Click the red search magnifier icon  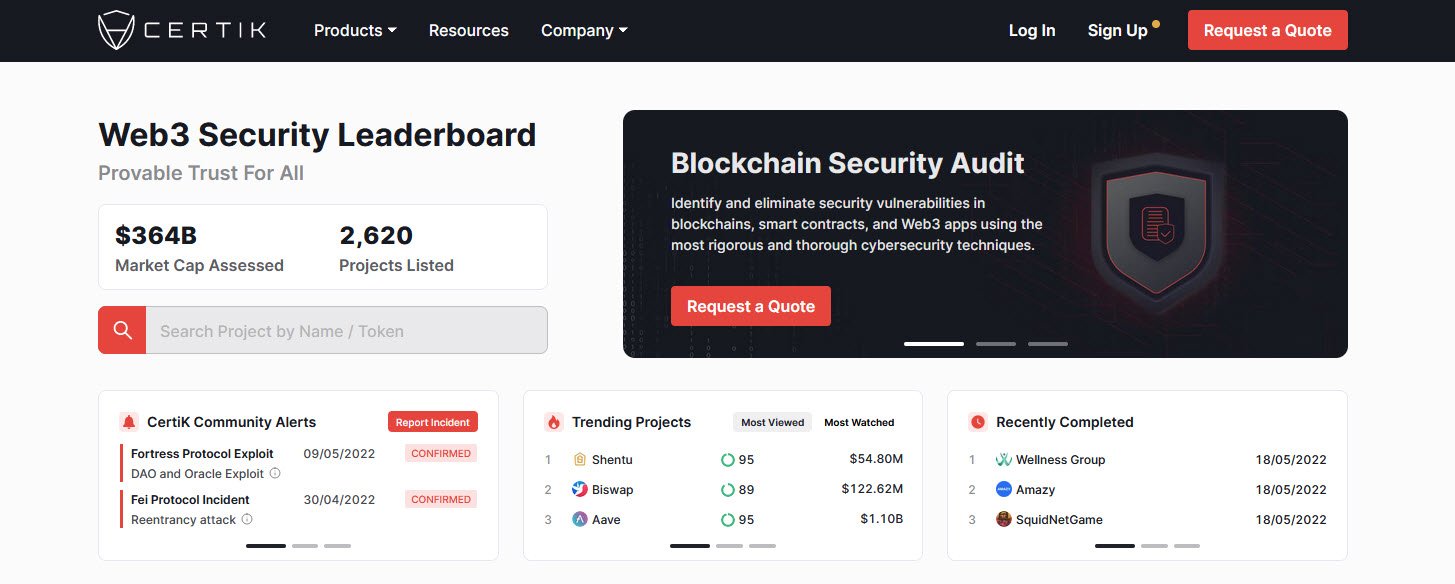point(122,330)
